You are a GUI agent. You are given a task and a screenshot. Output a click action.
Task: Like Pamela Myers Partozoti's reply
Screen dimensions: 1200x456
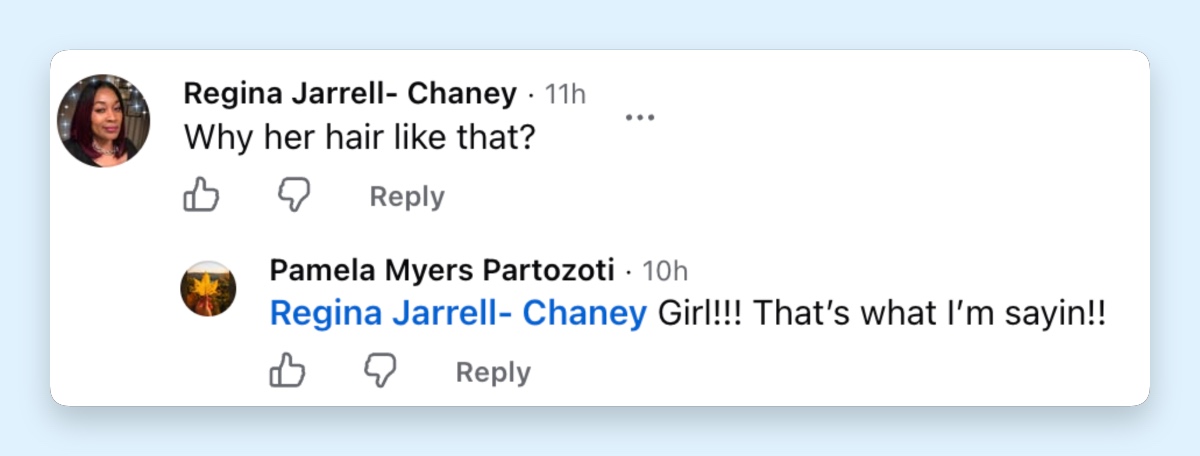pos(288,371)
